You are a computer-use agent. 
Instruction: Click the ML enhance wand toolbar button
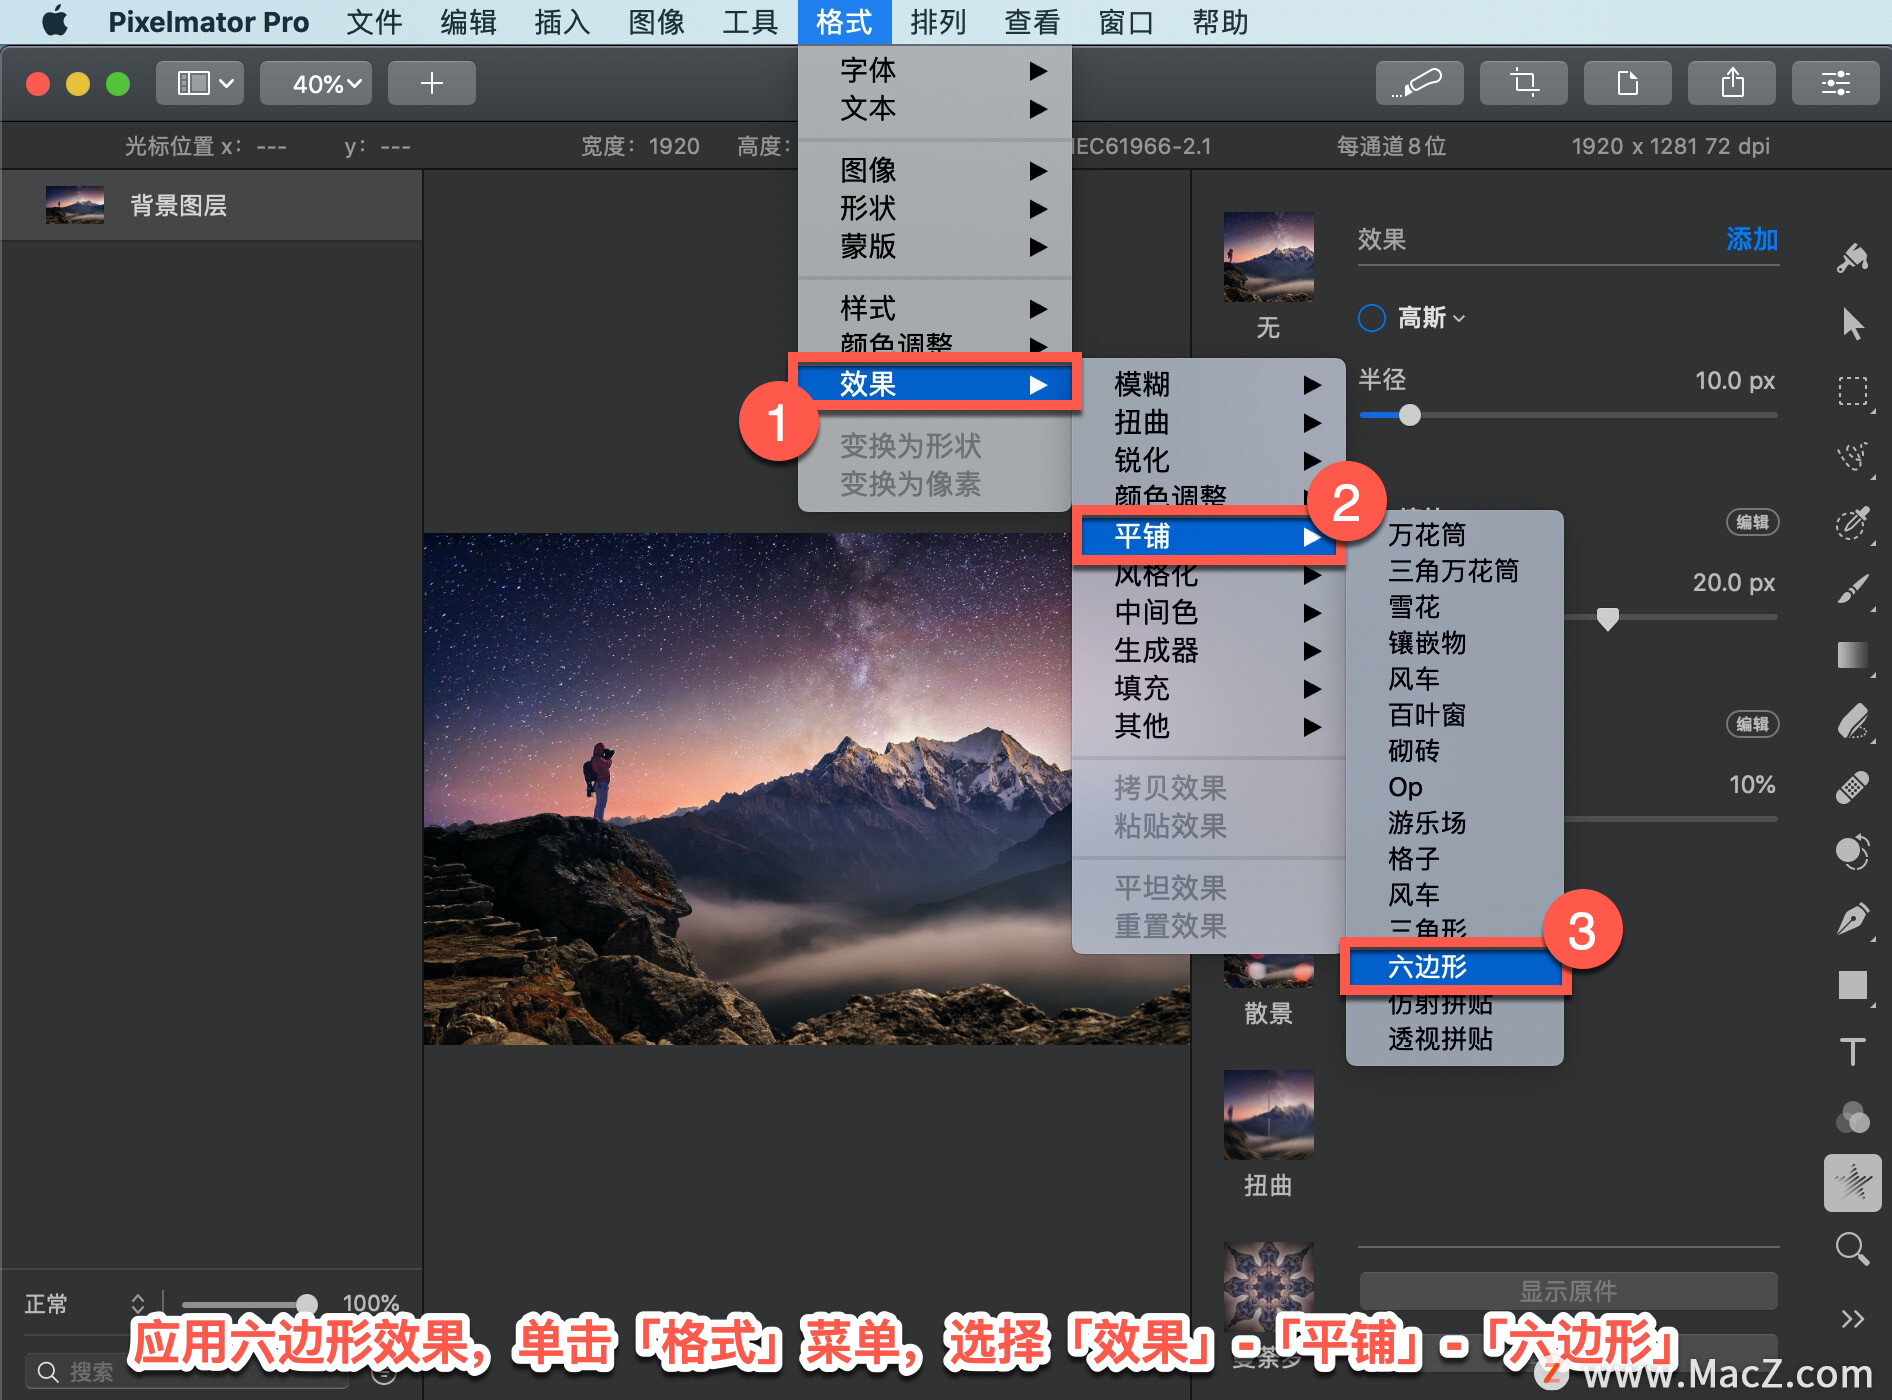click(1420, 83)
